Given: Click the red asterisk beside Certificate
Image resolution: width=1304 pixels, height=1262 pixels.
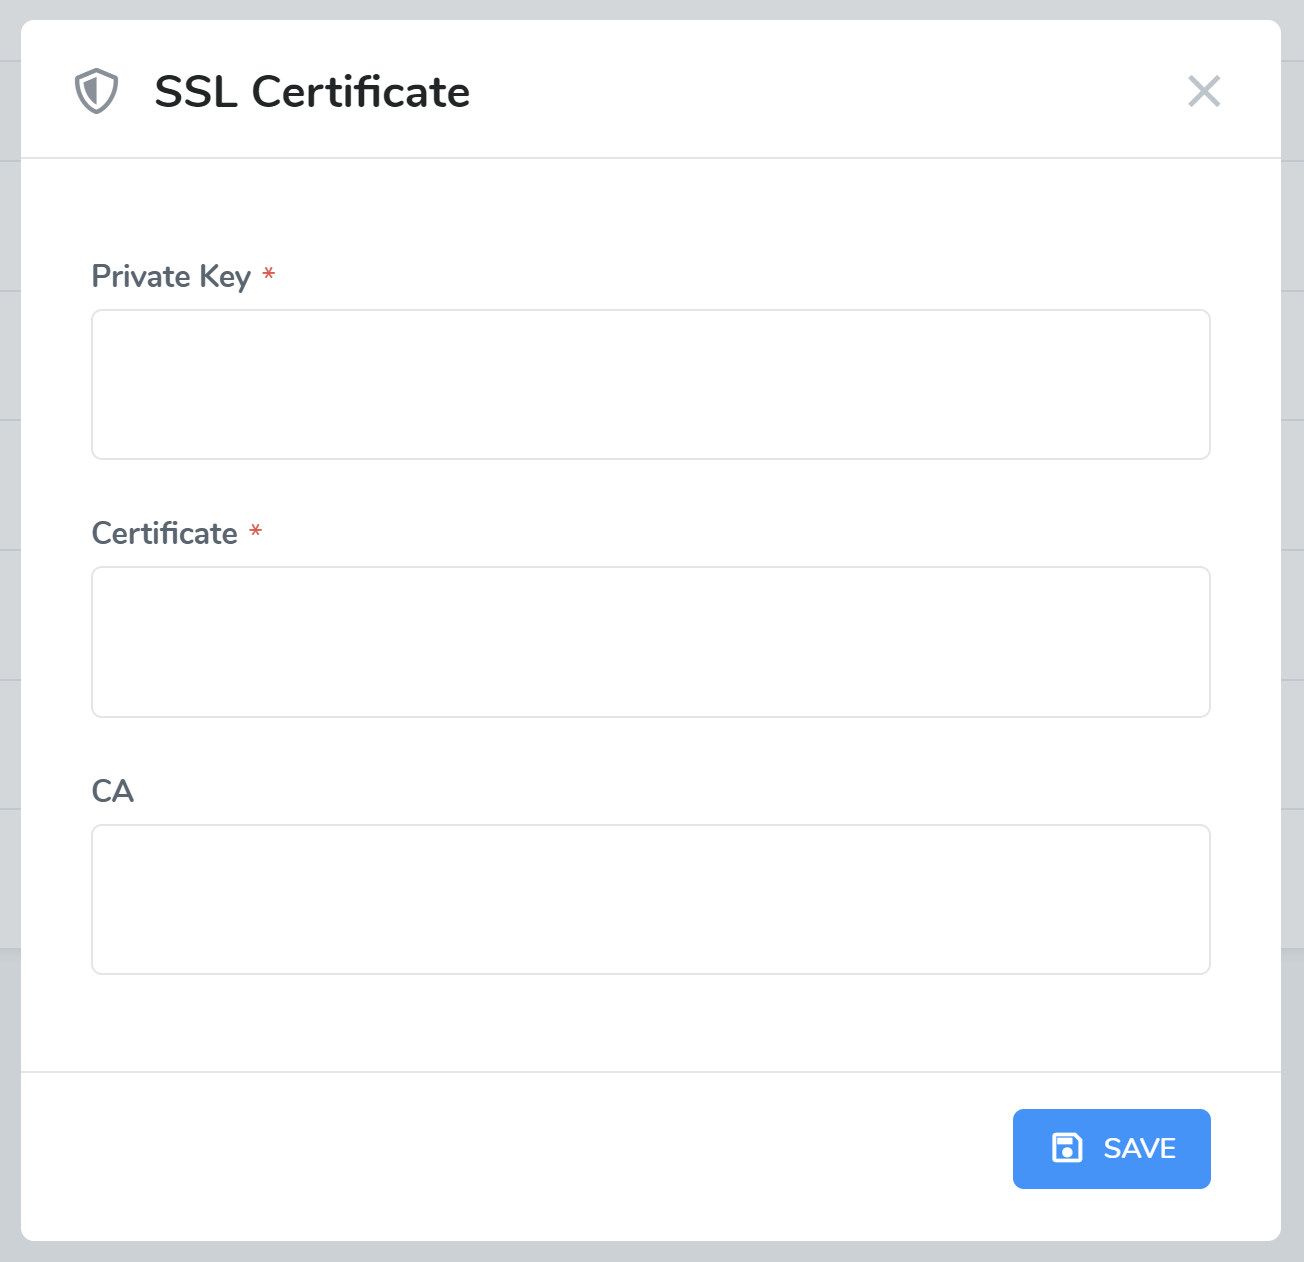Looking at the screenshot, I should pyautogui.click(x=256, y=532).
